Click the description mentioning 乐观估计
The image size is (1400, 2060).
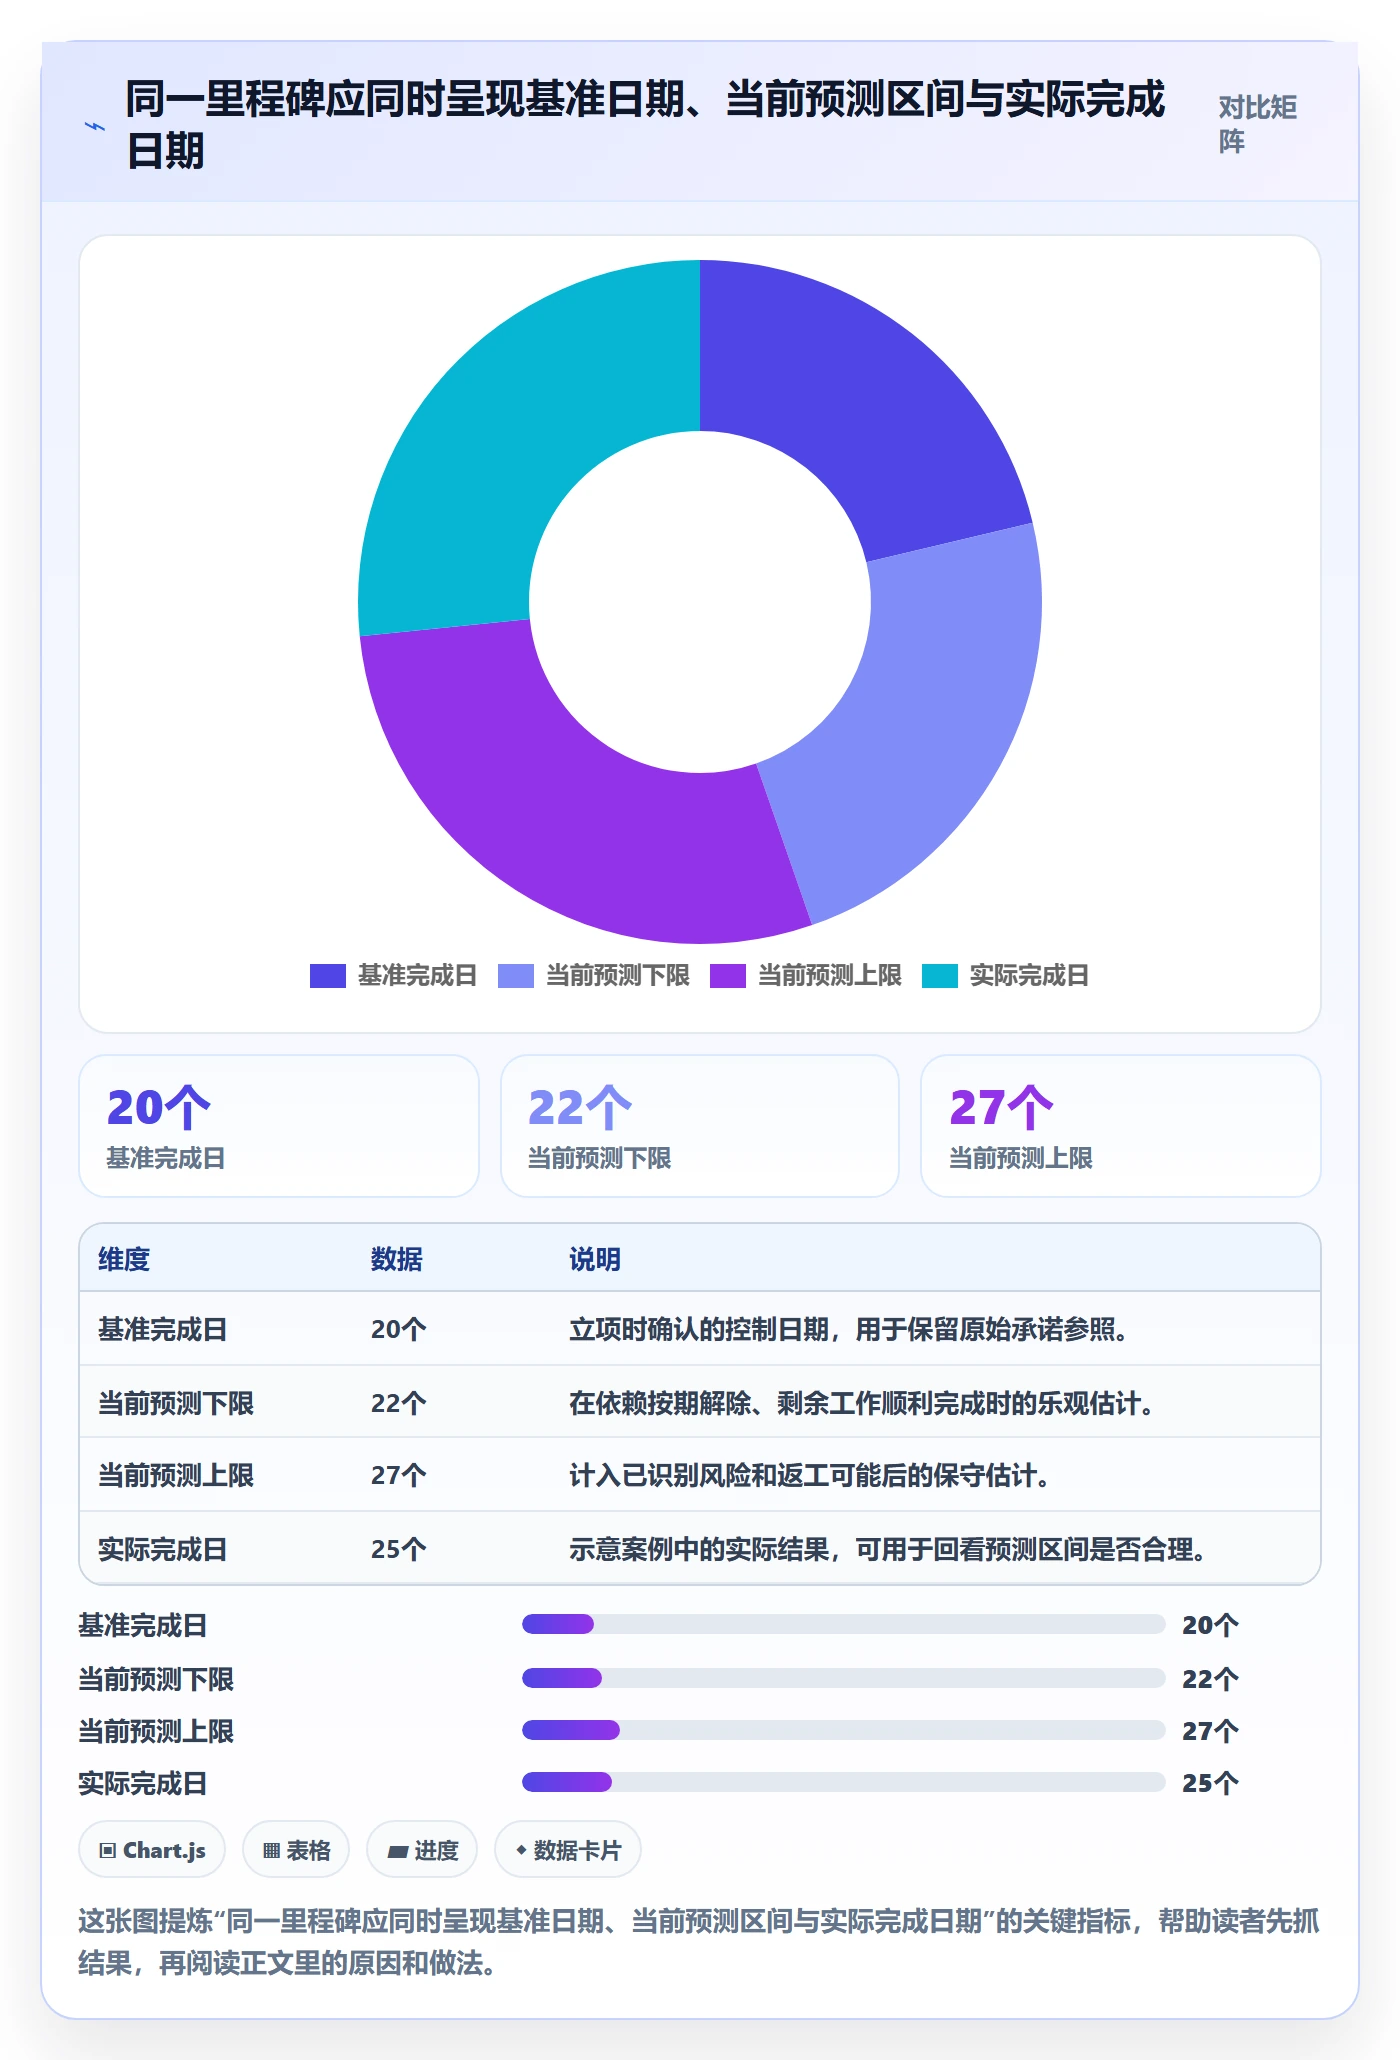coord(862,1403)
